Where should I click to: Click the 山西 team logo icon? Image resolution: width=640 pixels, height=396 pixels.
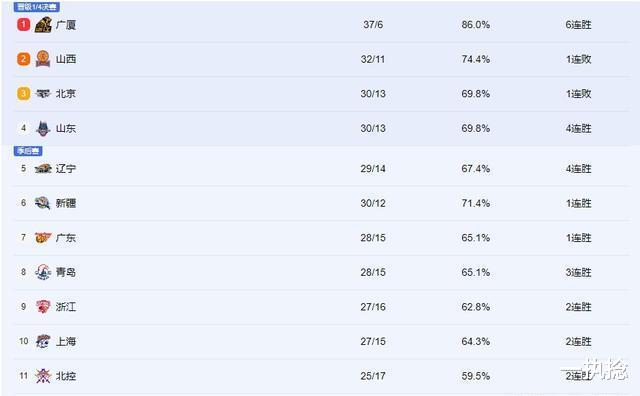pos(43,59)
